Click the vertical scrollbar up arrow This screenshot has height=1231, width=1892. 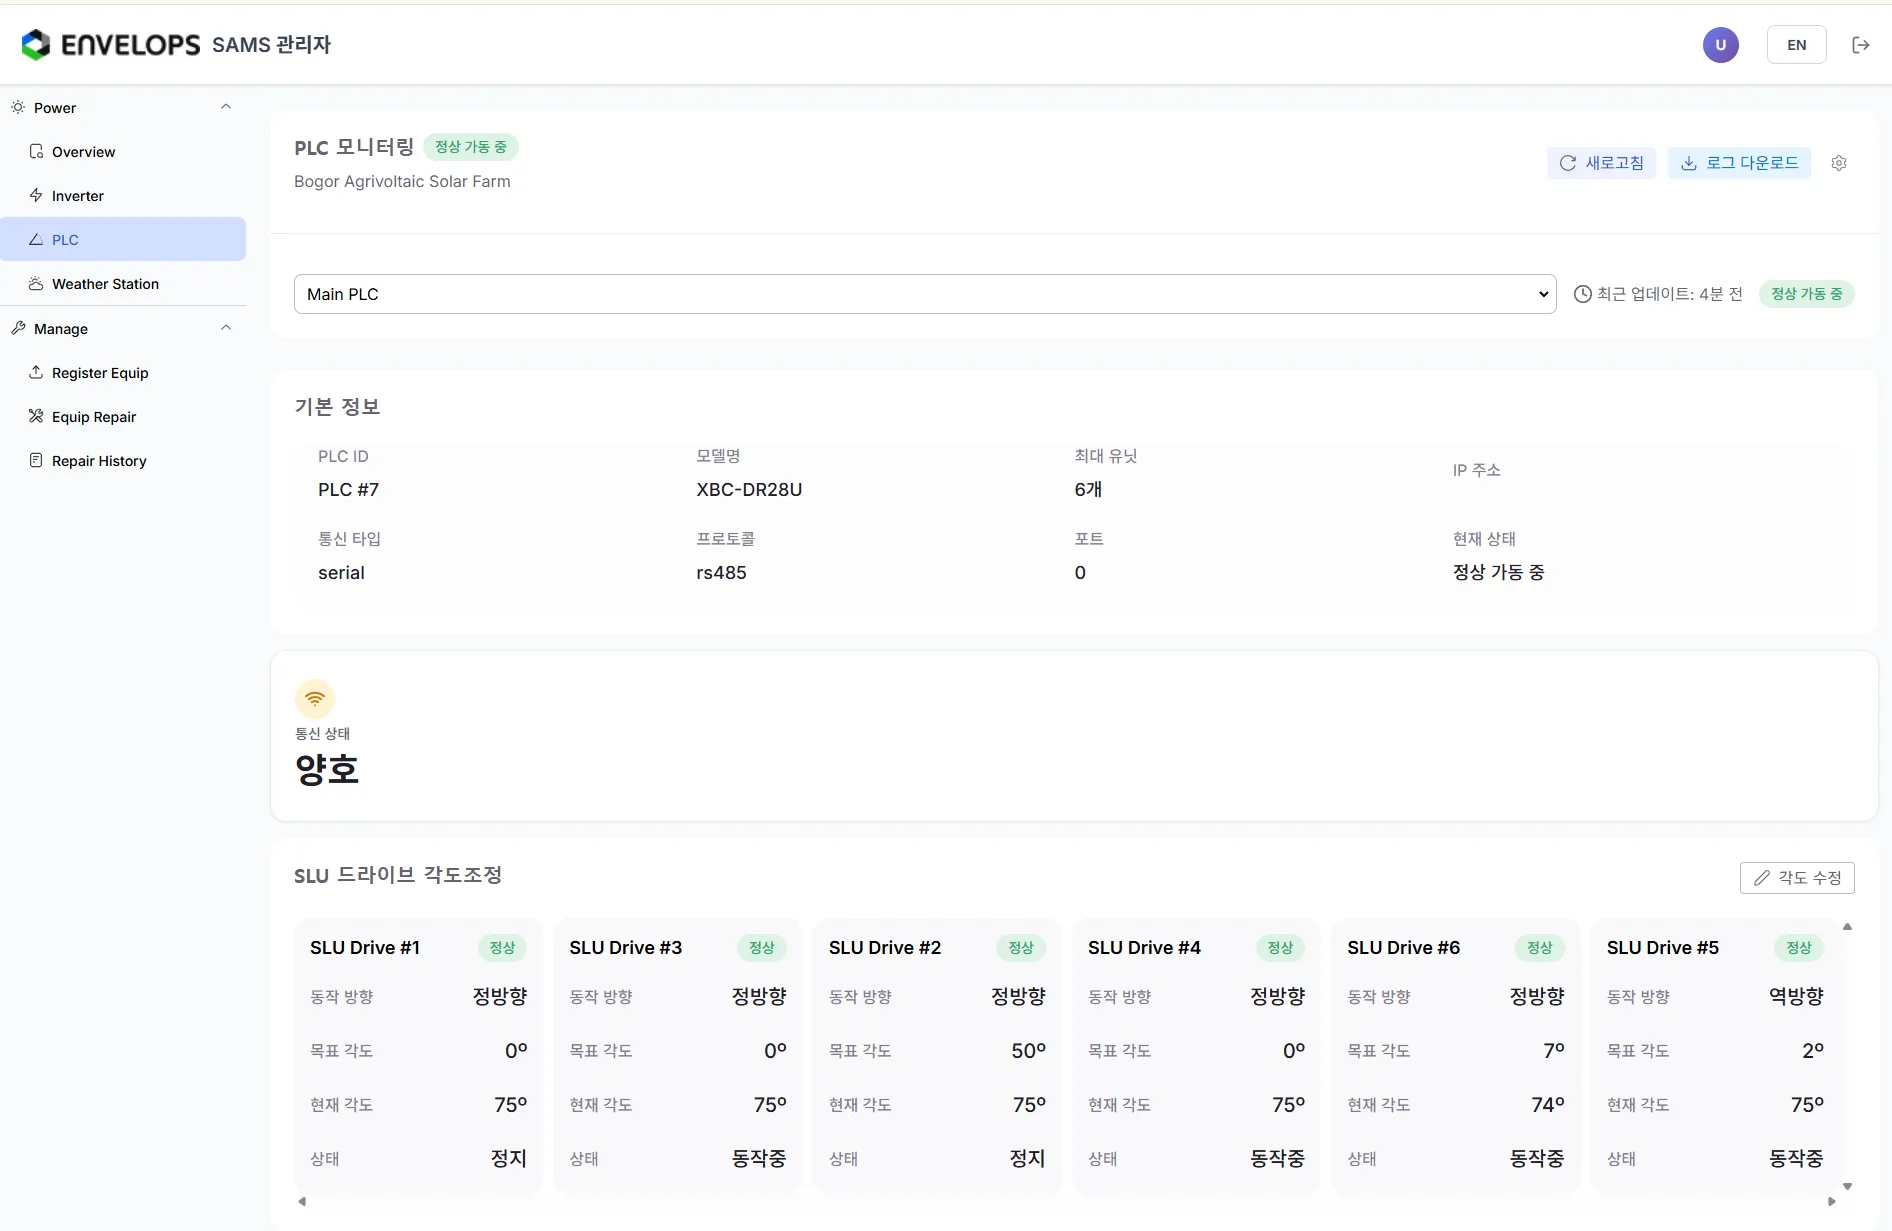pos(1847,927)
